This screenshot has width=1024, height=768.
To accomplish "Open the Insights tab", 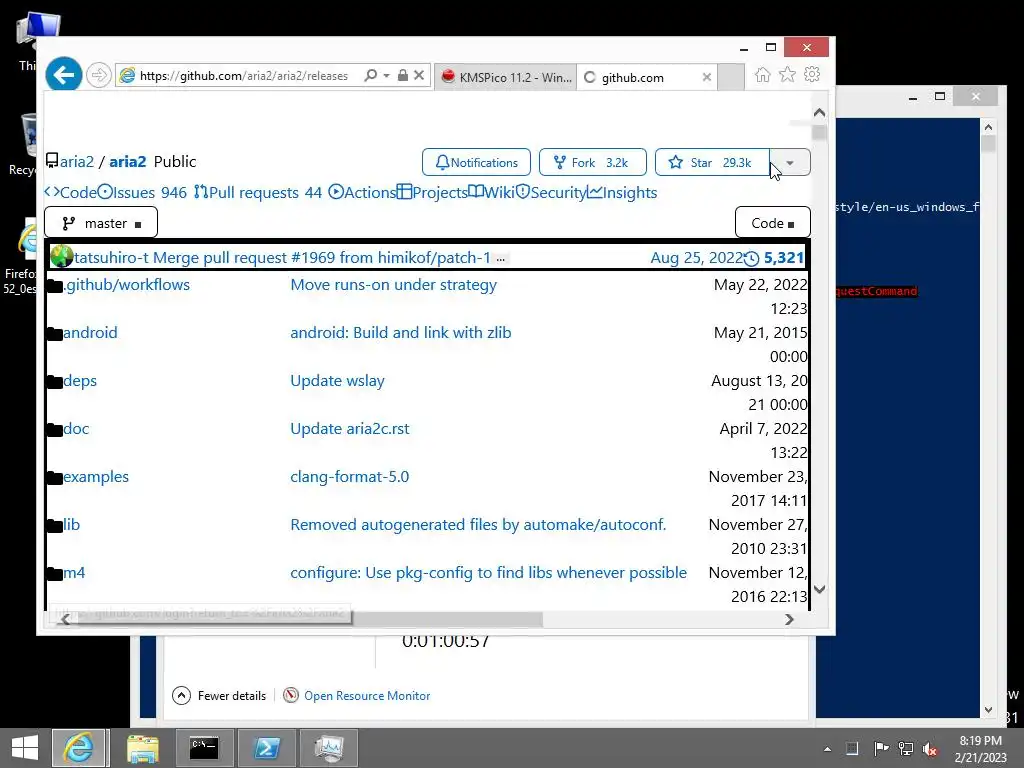I will pos(622,193).
